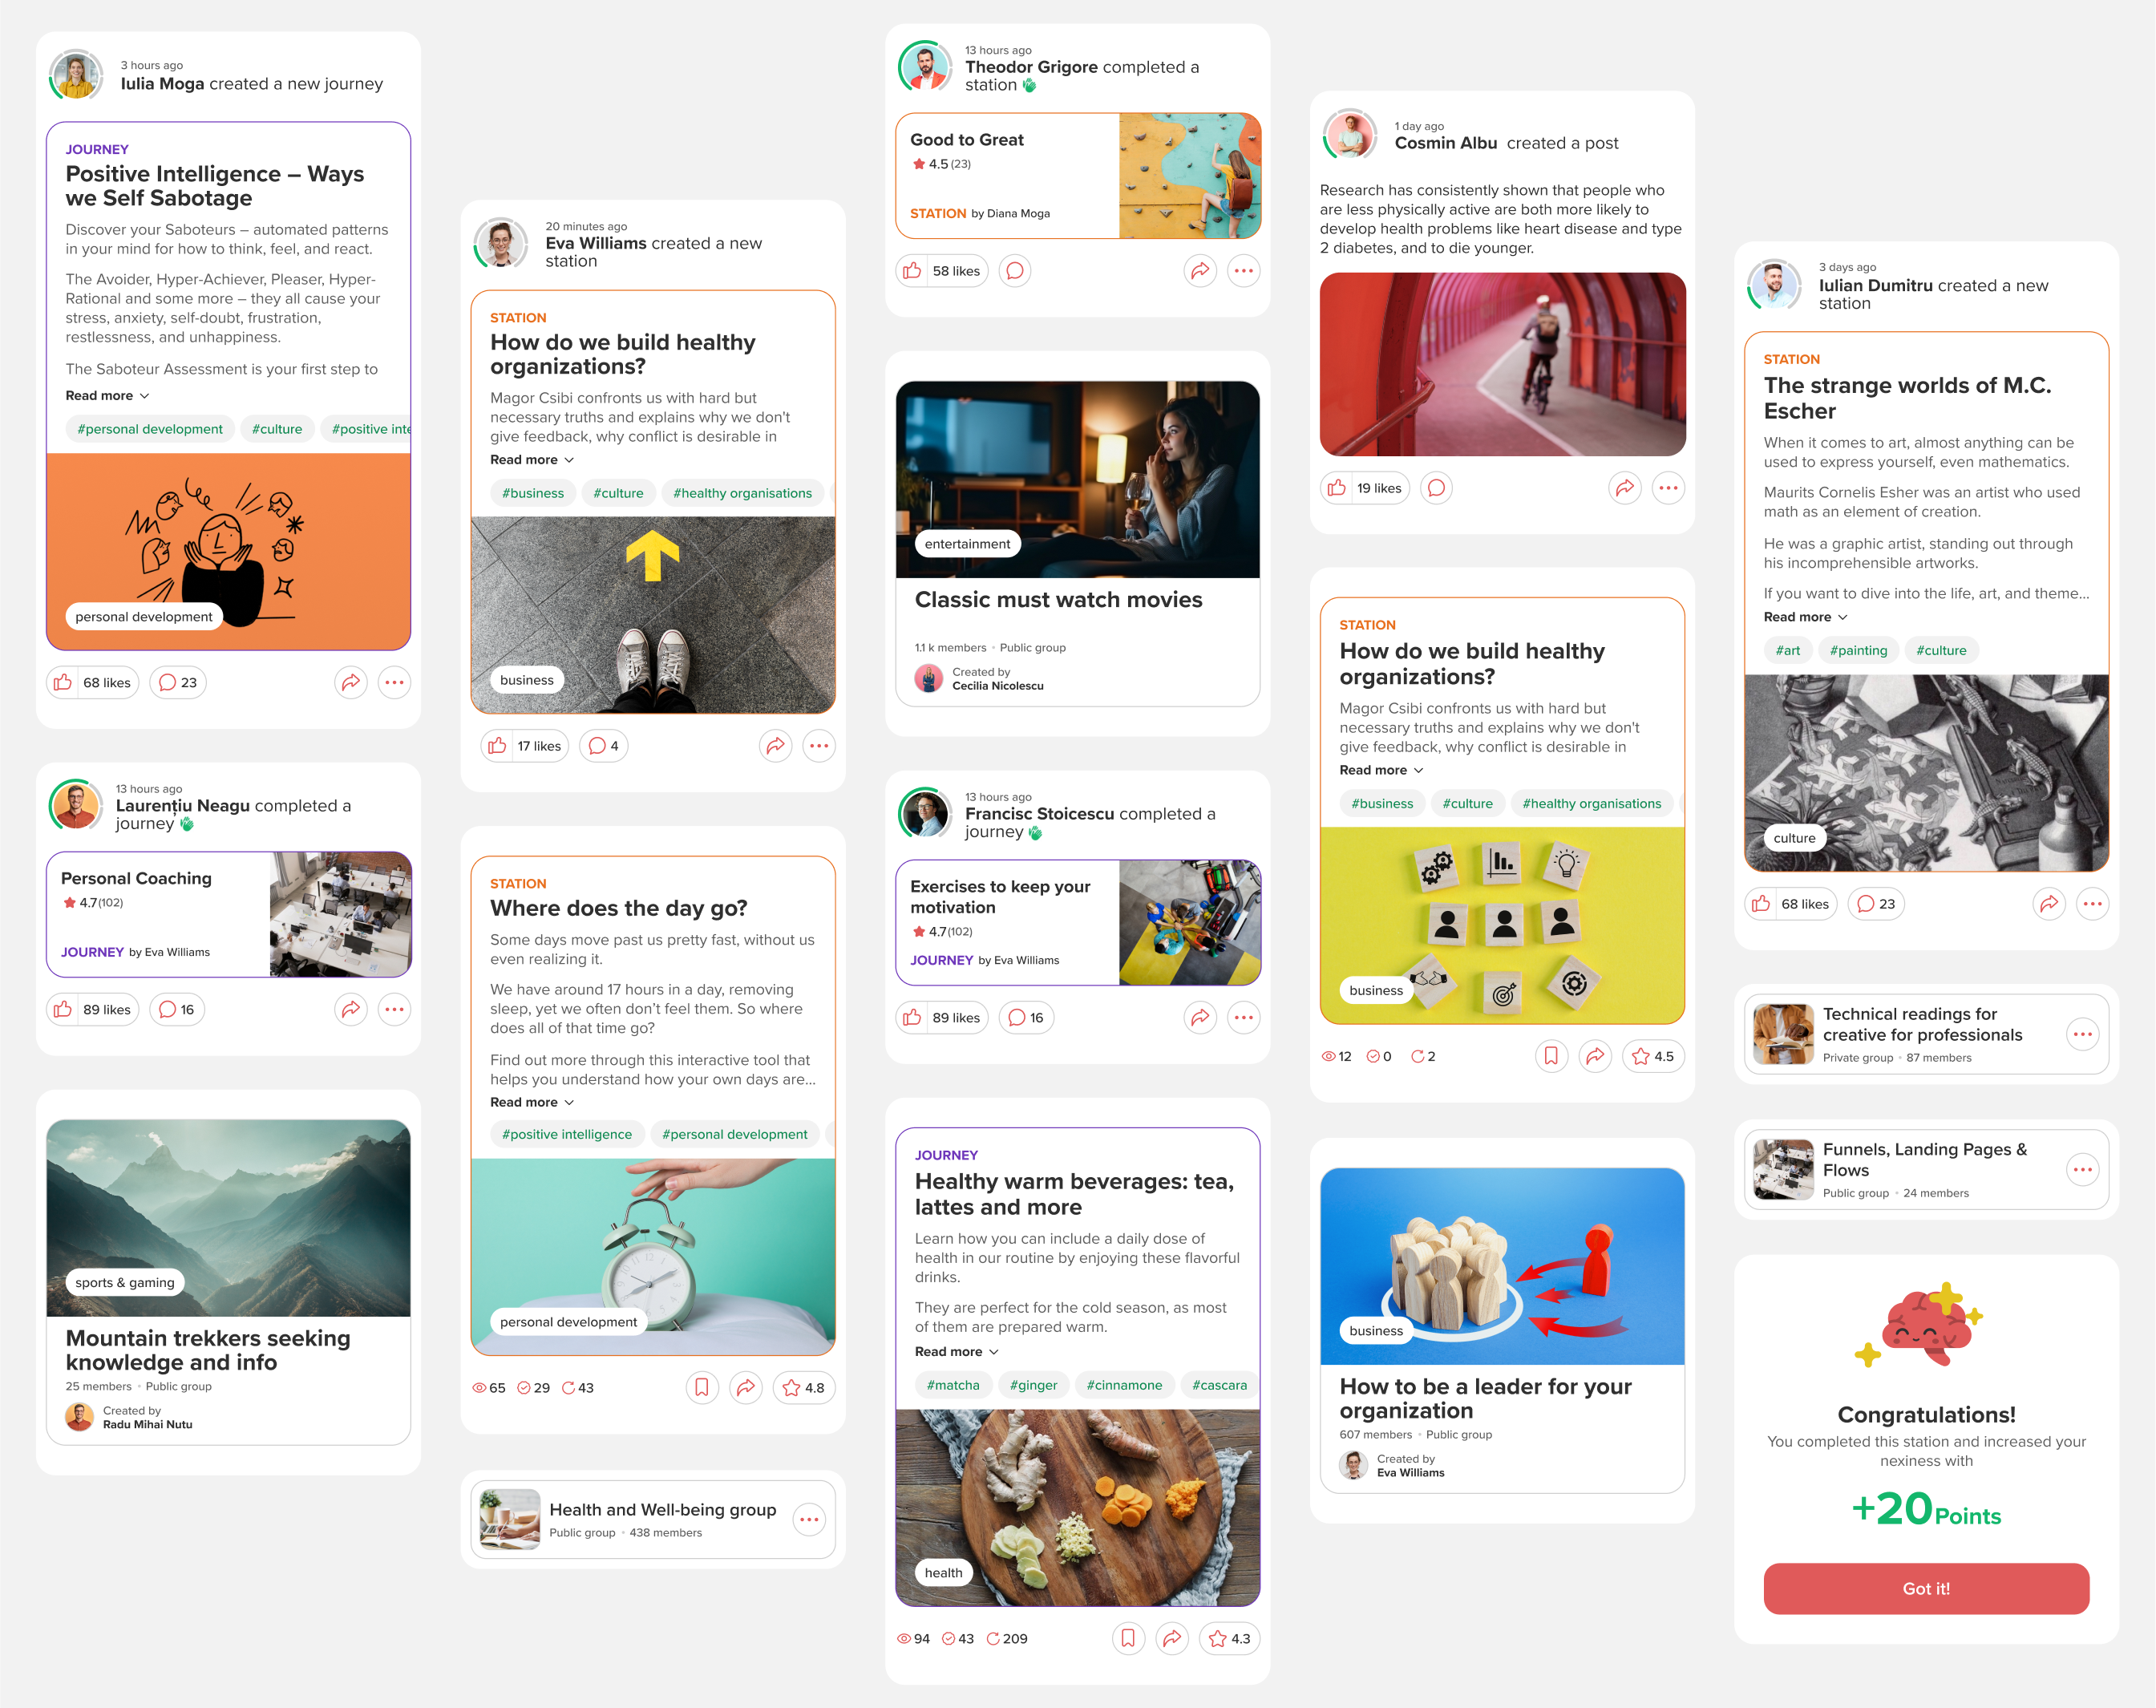Image resolution: width=2156 pixels, height=1708 pixels.
Task: Toggle 4.3 star rating on warm beverages
Action: point(1230,1638)
